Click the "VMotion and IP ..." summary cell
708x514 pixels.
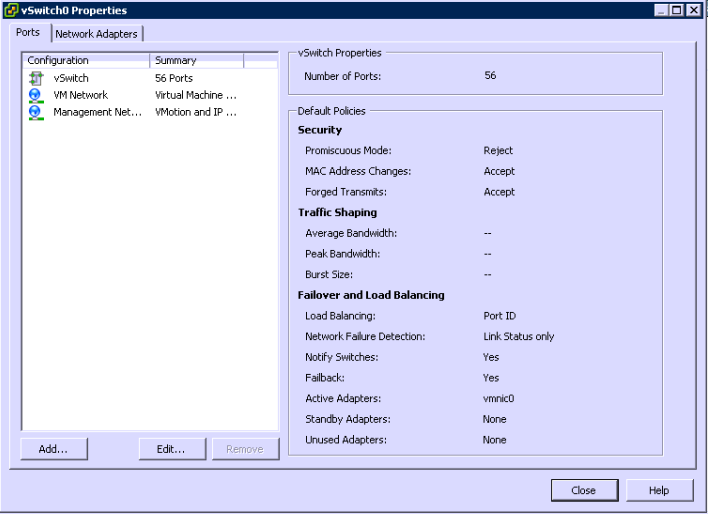tap(195, 112)
